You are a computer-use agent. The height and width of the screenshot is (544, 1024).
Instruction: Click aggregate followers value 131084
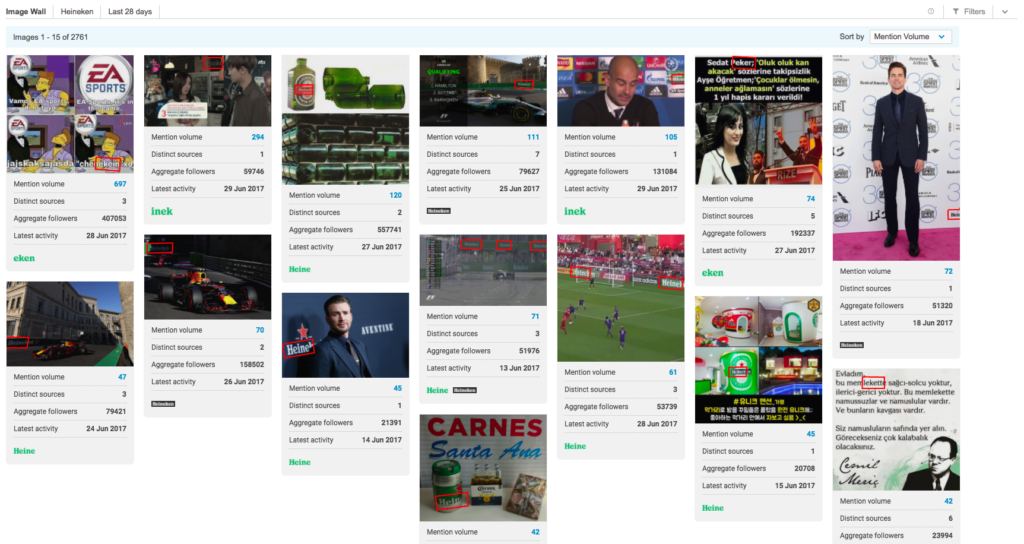coord(664,172)
